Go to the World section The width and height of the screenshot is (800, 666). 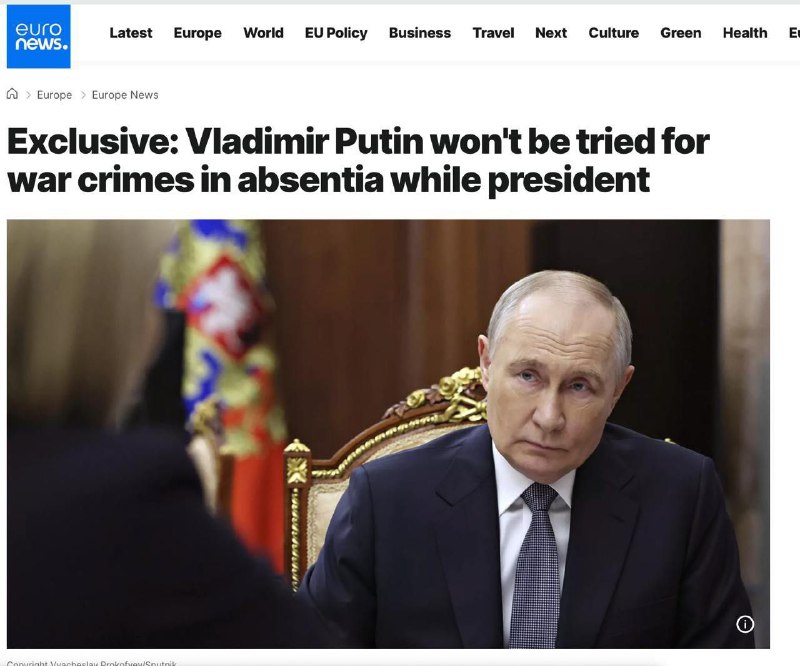[263, 33]
